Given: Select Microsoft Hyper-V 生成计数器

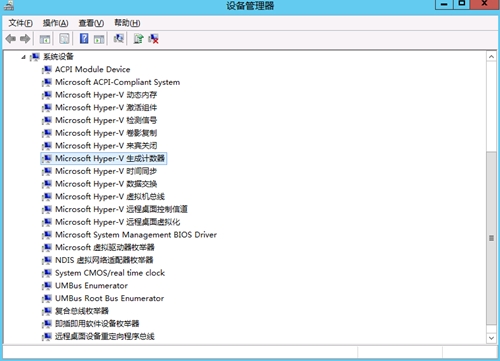Looking at the screenshot, I should pos(110,158).
